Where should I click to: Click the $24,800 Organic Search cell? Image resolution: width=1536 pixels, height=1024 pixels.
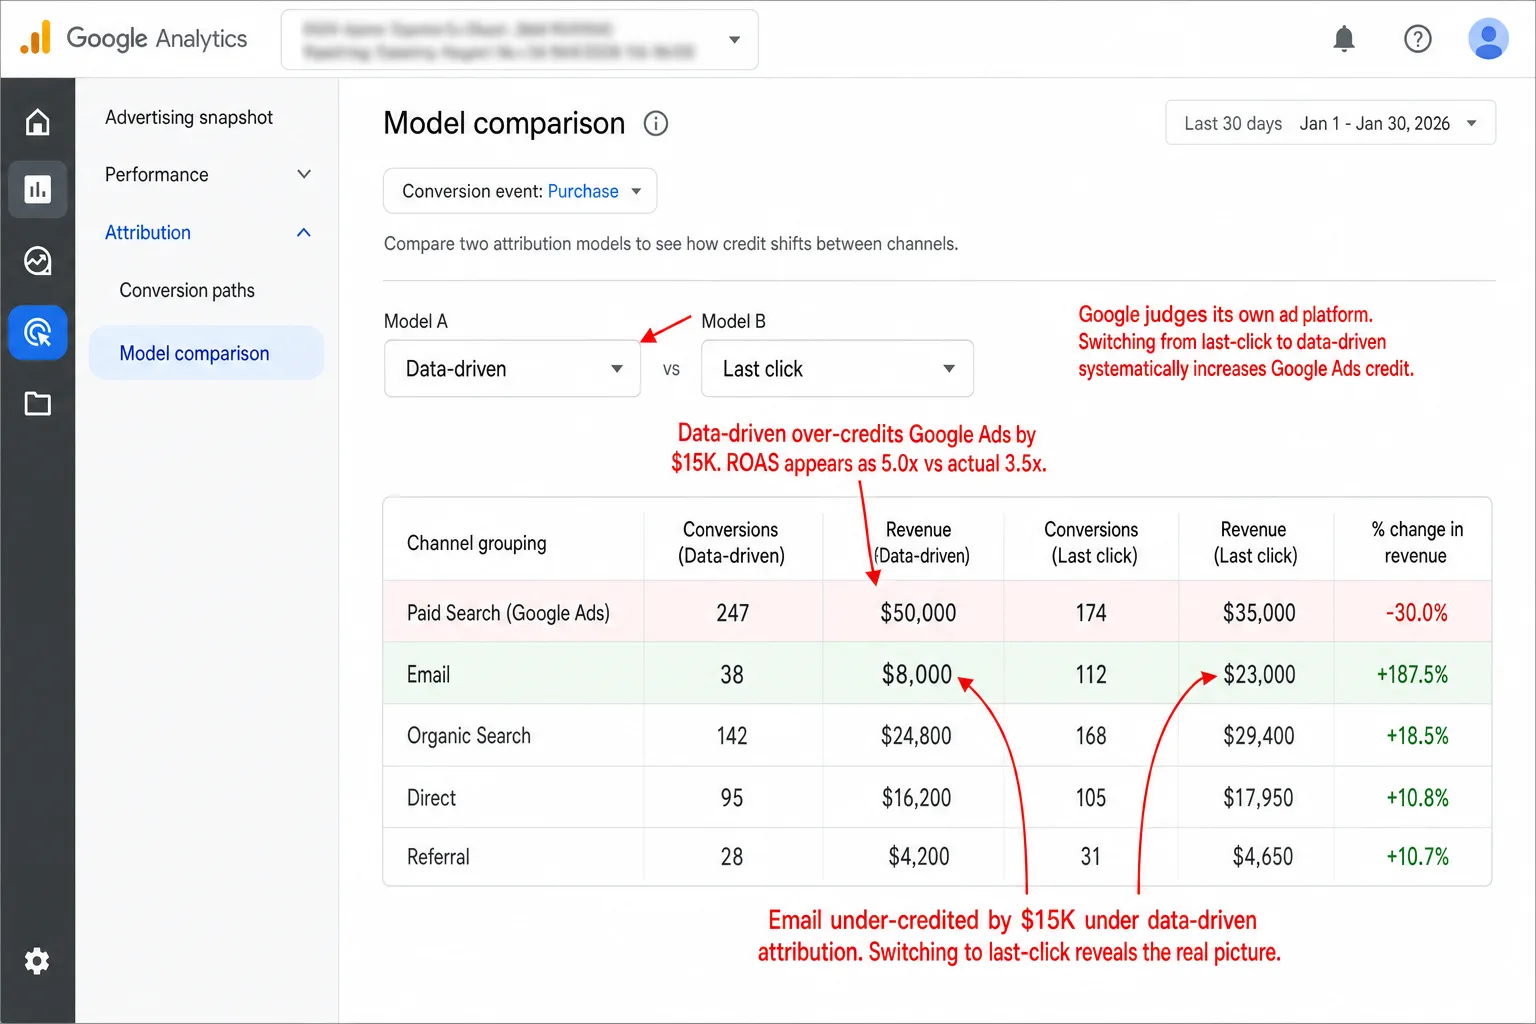click(x=916, y=736)
